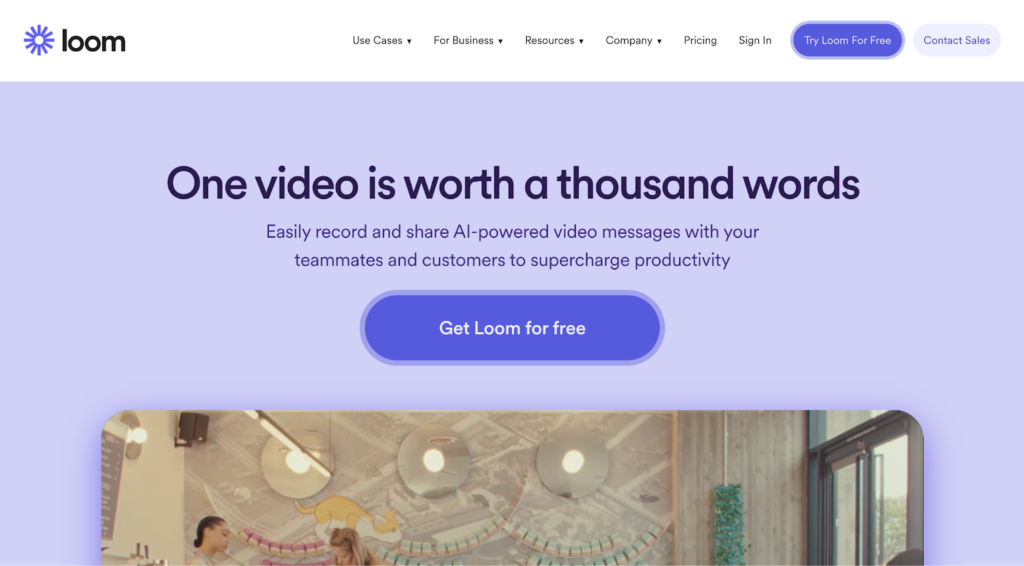
Task: Expand the Resources dropdown arrow
Action: tap(581, 41)
